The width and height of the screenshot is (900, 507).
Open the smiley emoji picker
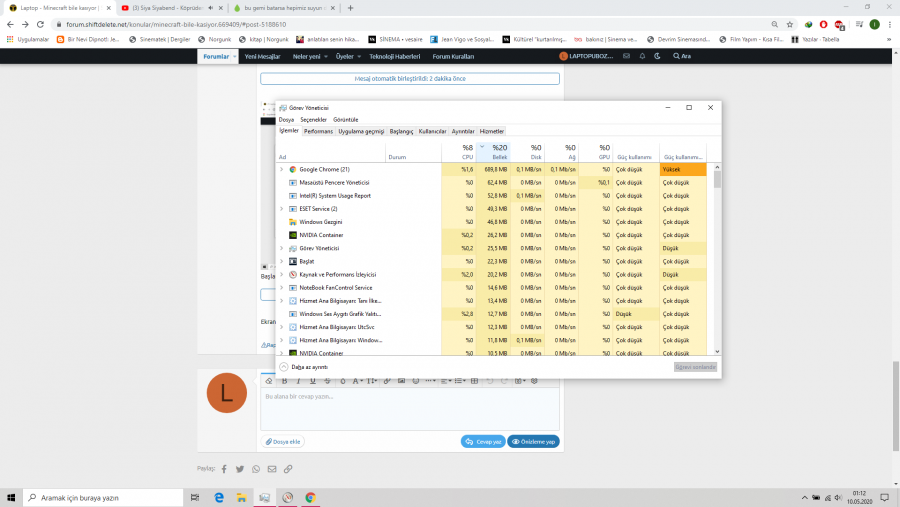point(416,381)
